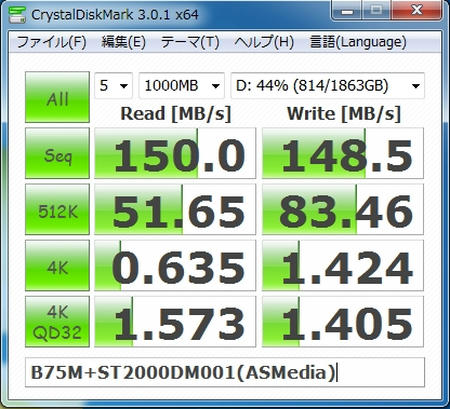
Task: Open the ヘルプ(H) menu
Action: click(264, 42)
